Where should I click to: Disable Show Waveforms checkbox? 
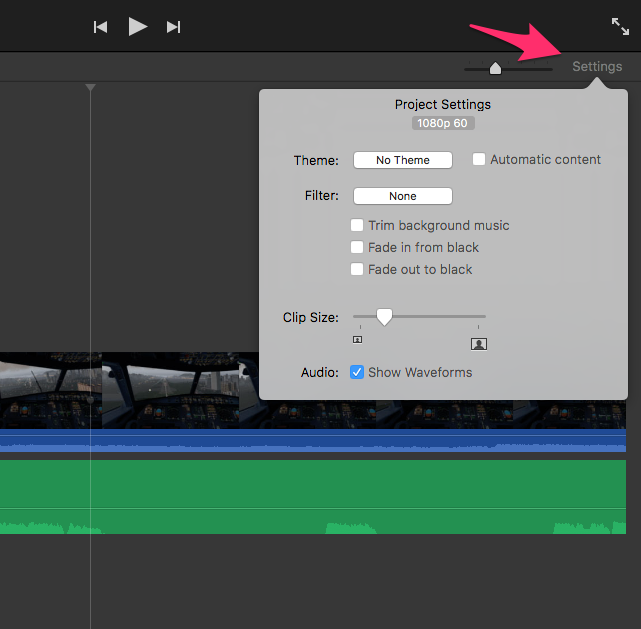(357, 372)
